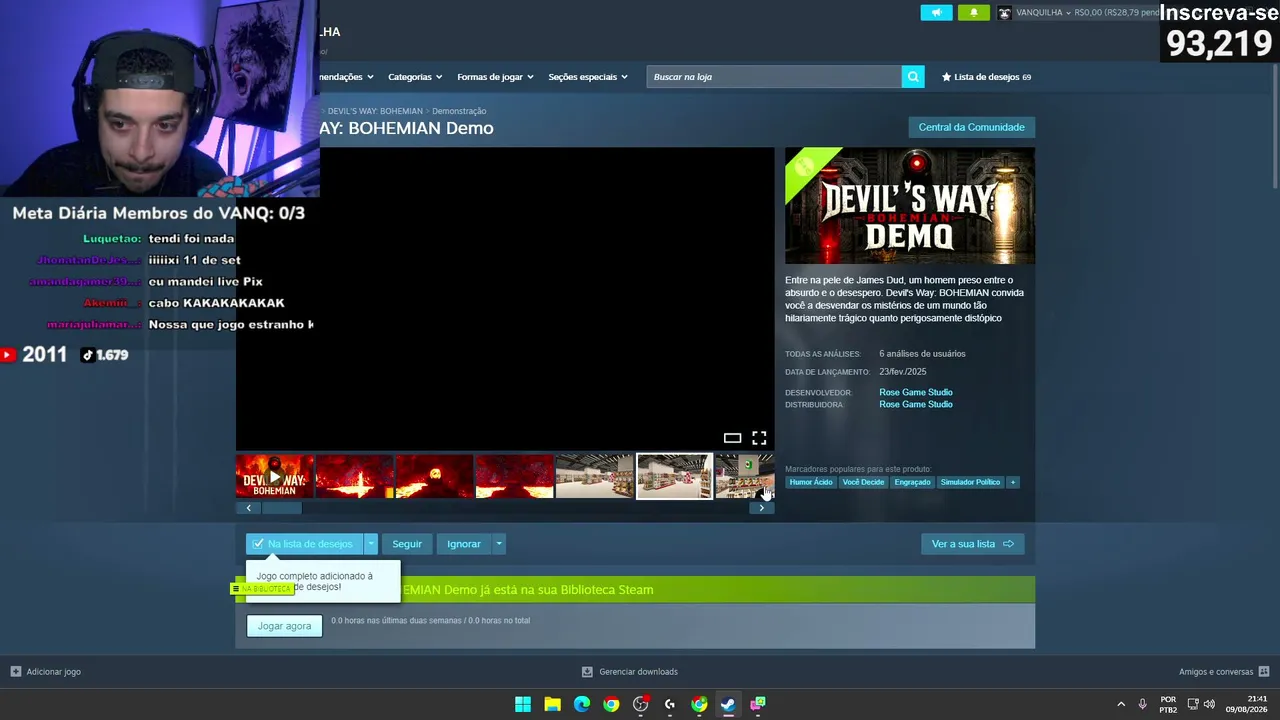Viewport: 1280px width, 720px height.
Task: Enter fullscreen on the video player
Action: pos(759,438)
